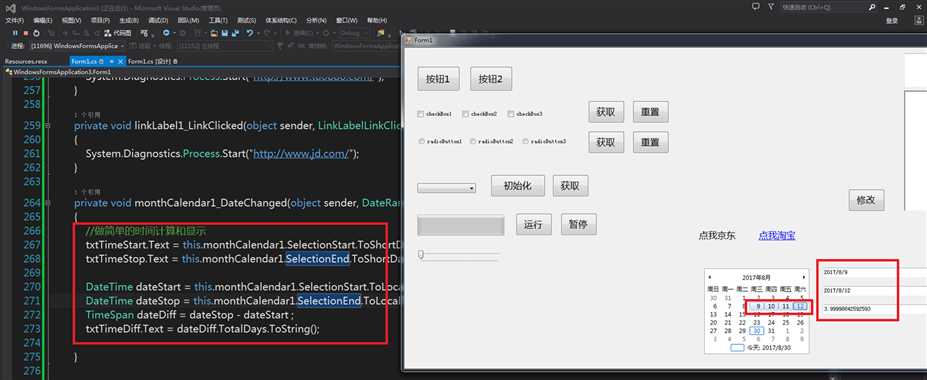
Task: Open the 窗口(W) menu
Action: [346, 20]
